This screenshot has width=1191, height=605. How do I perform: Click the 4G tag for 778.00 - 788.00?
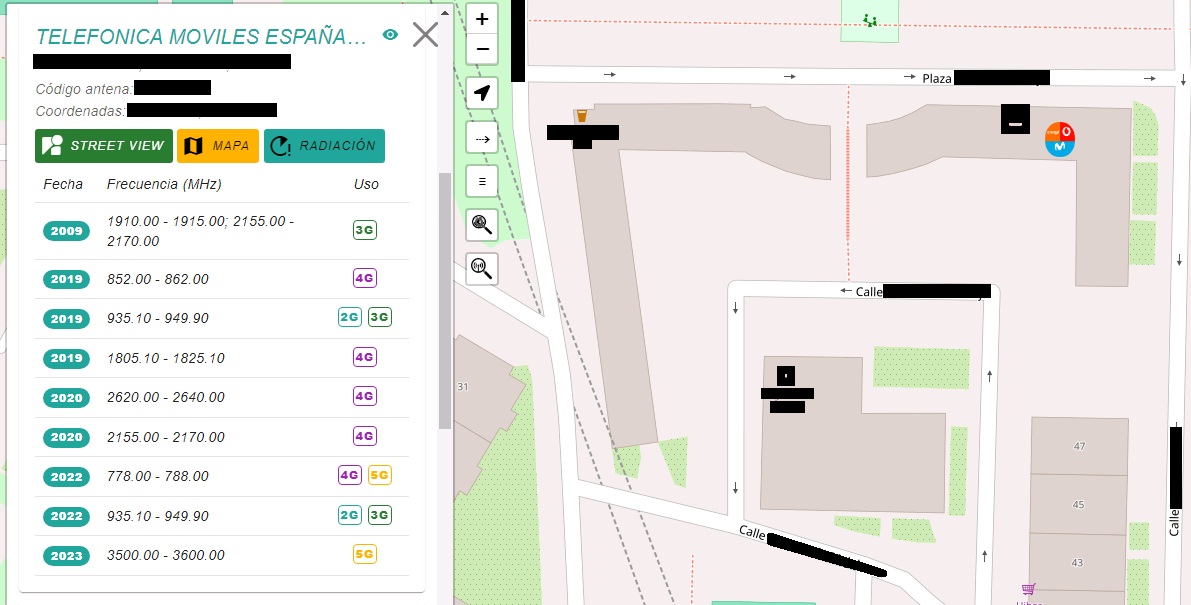(349, 476)
